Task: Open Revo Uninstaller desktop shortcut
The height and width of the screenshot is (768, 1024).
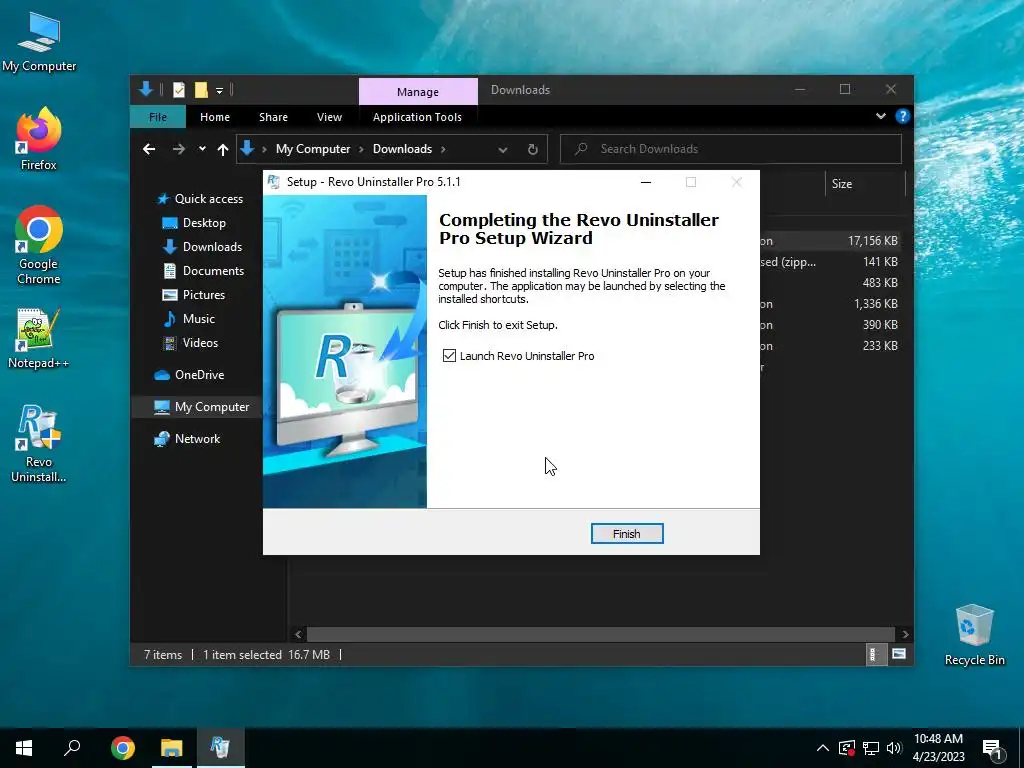Action: click(39, 444)
